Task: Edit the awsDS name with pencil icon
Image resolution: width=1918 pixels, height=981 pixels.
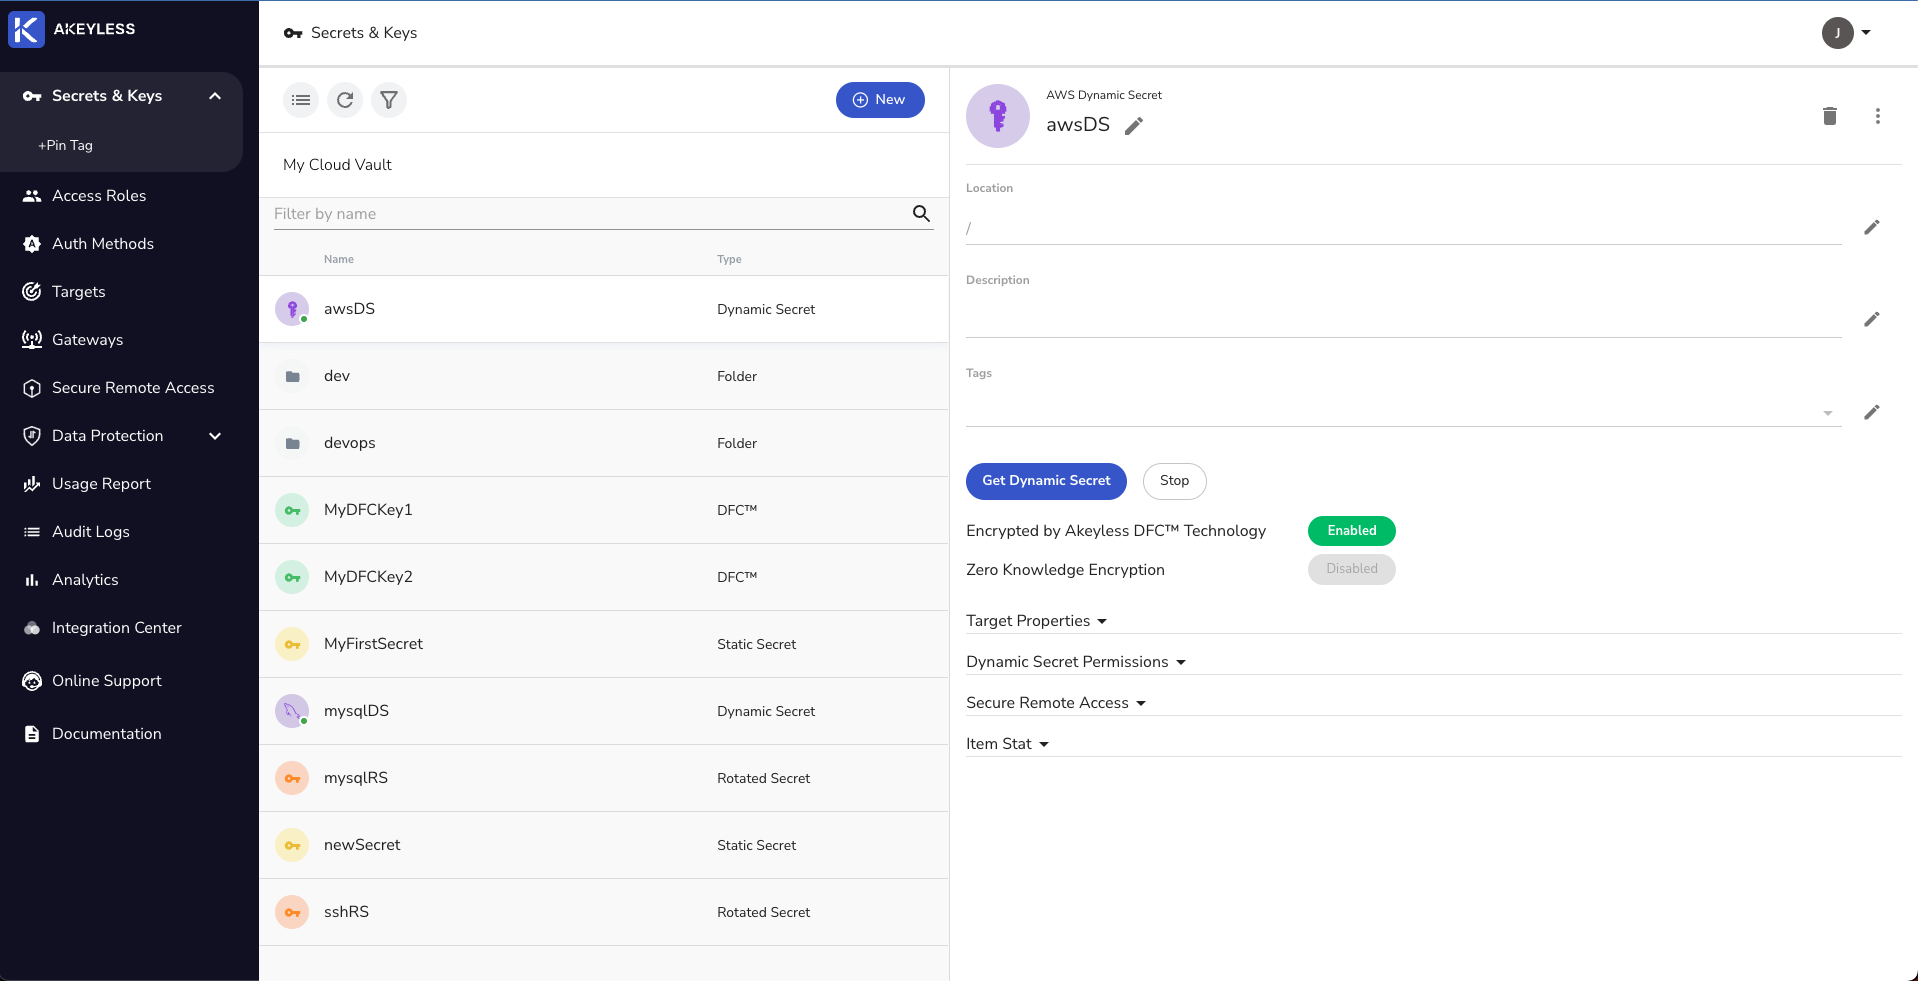Action: click(x=1134, y=126)
